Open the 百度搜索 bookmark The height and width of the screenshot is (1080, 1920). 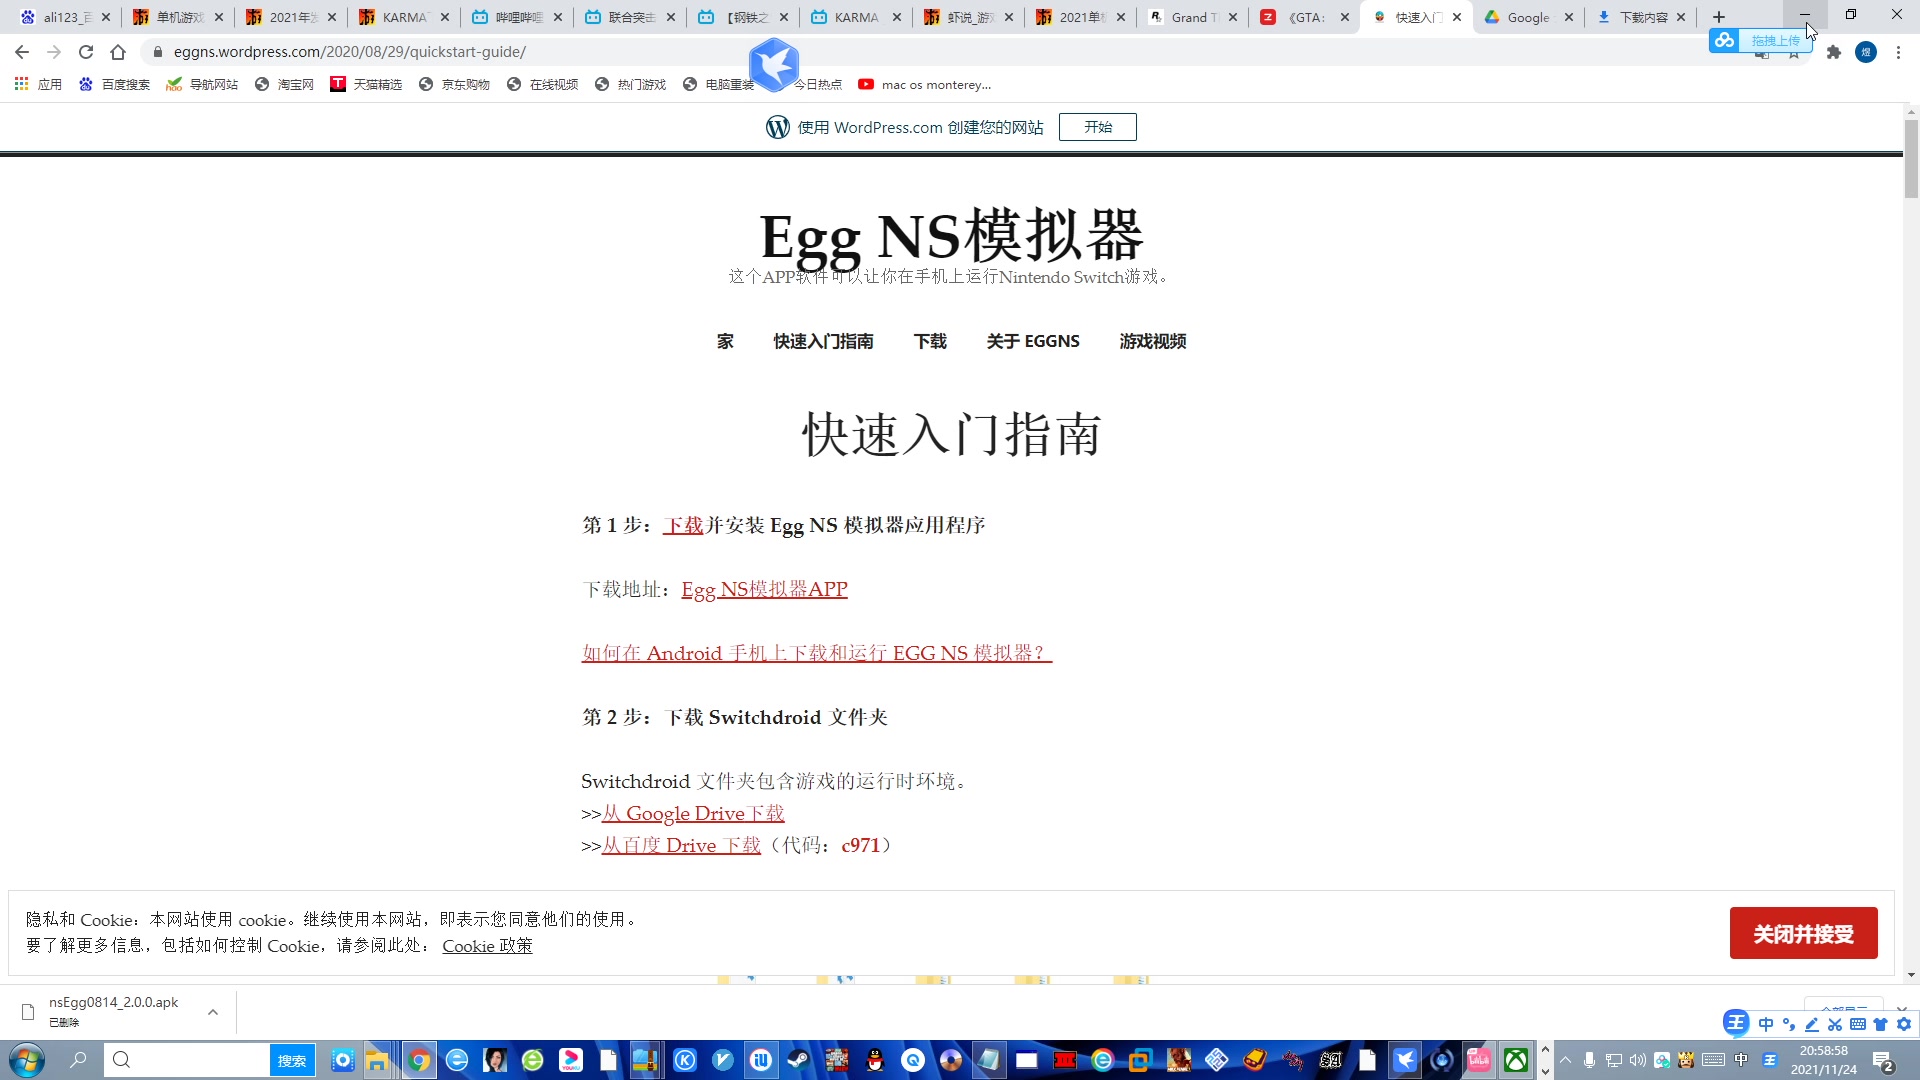point(114,85)
